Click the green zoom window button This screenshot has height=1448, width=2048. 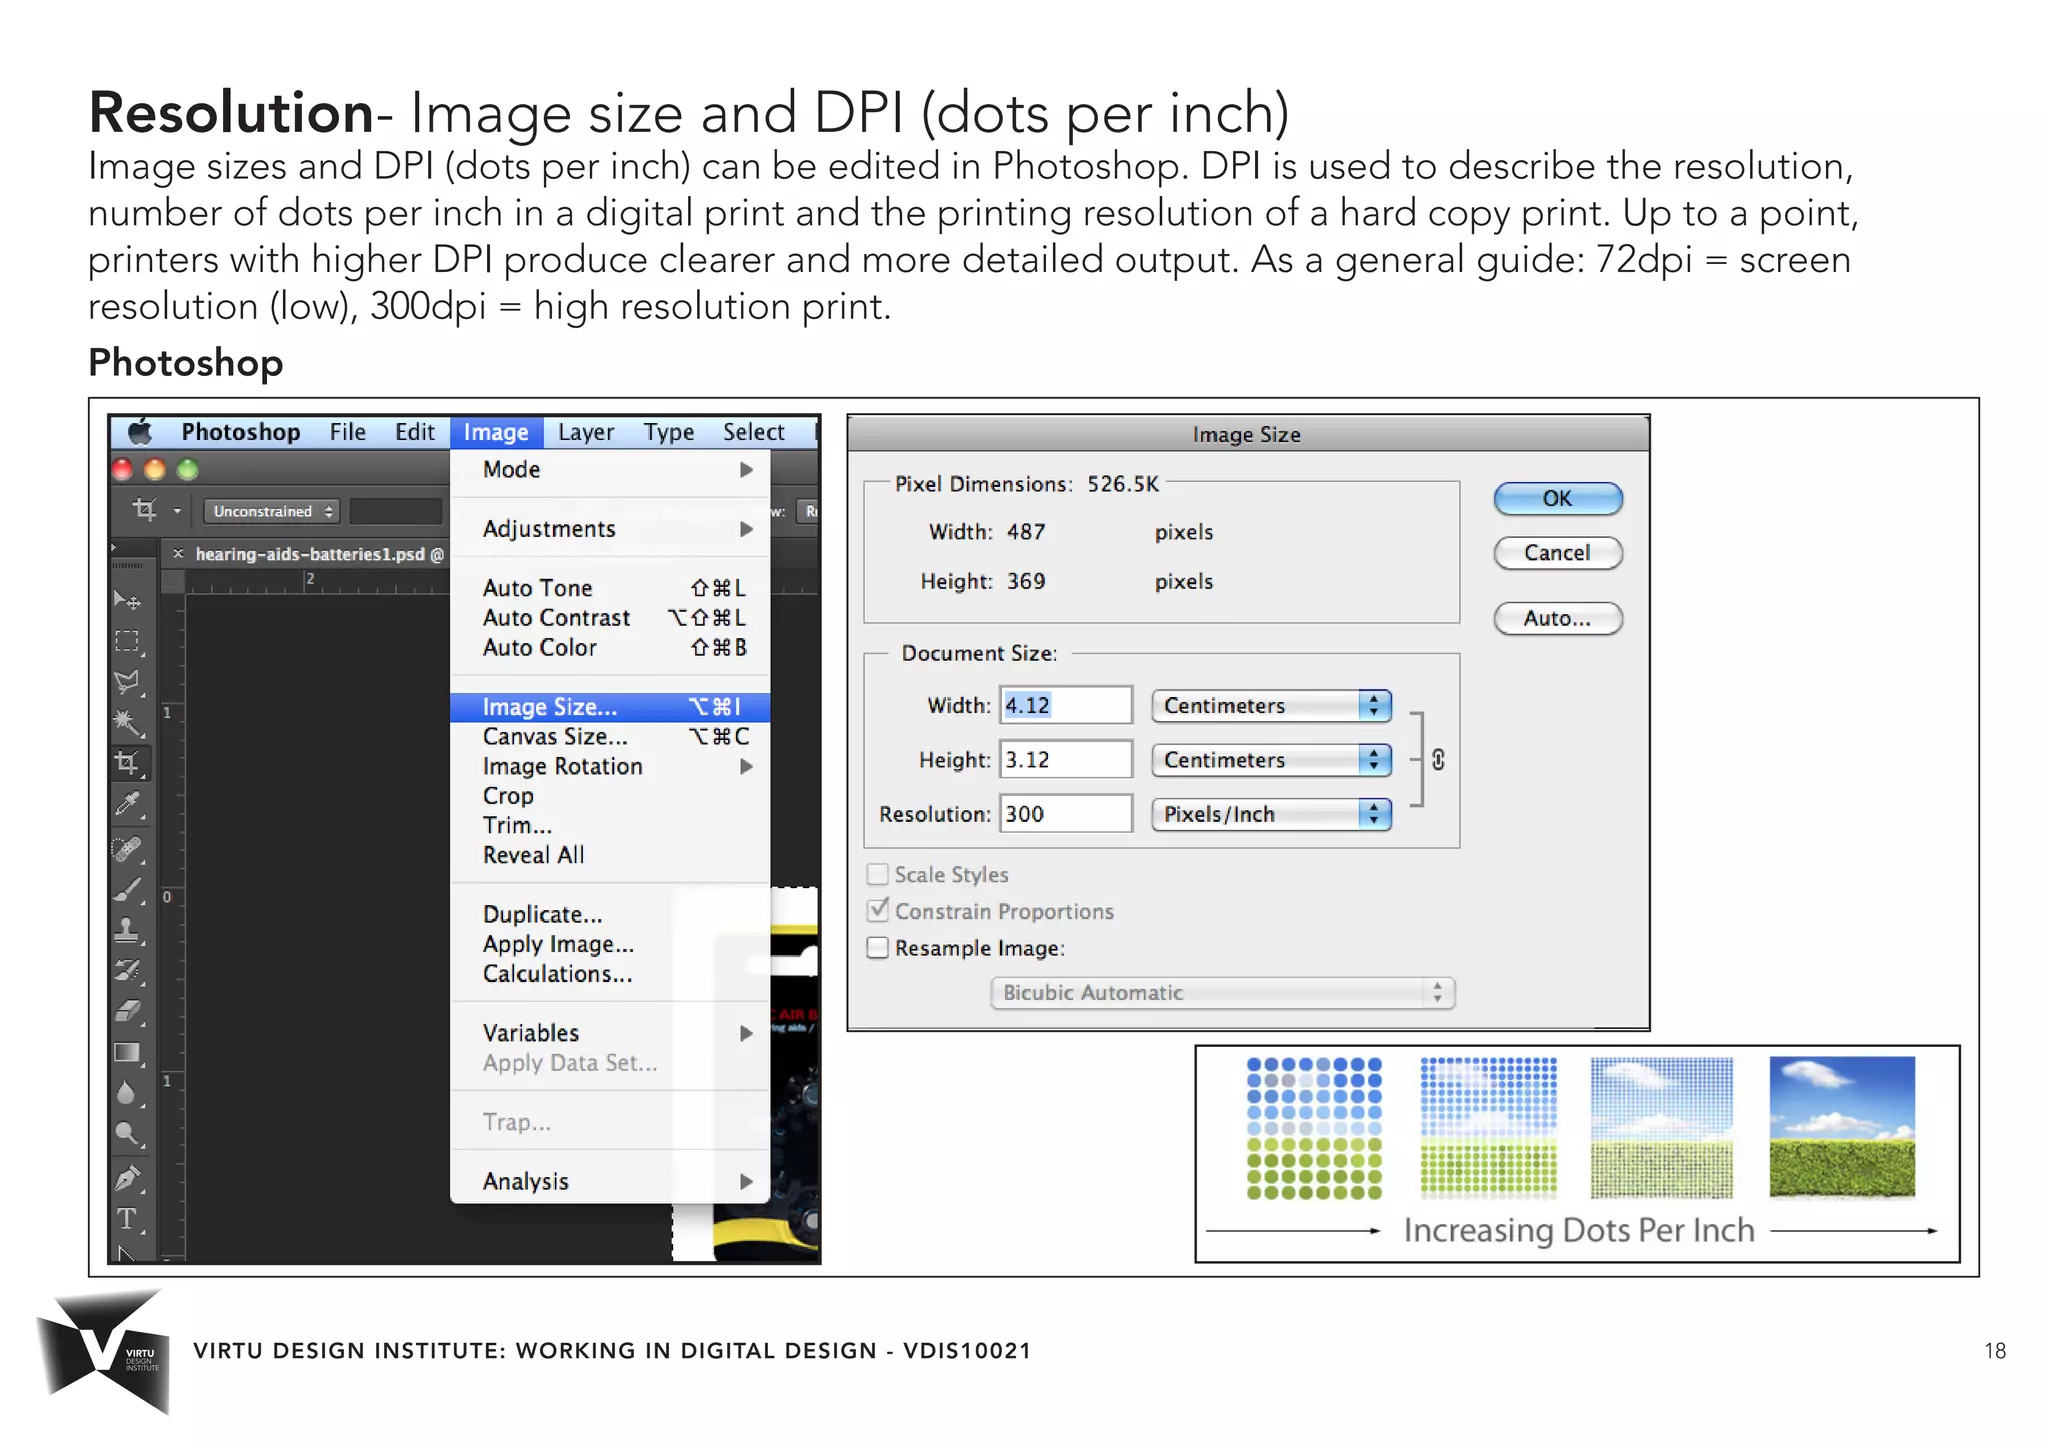[x=187, y=469]
